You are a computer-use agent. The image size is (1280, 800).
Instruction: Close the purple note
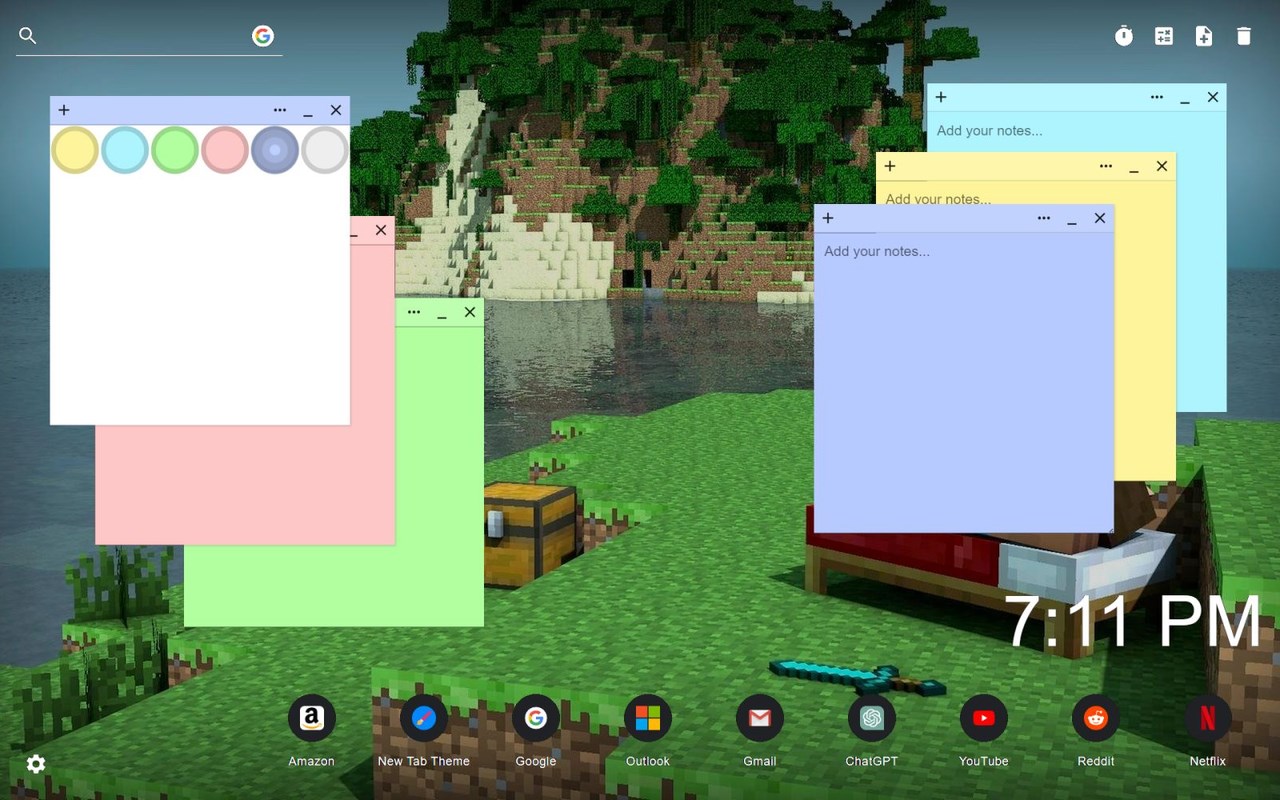click(1100, 218)
